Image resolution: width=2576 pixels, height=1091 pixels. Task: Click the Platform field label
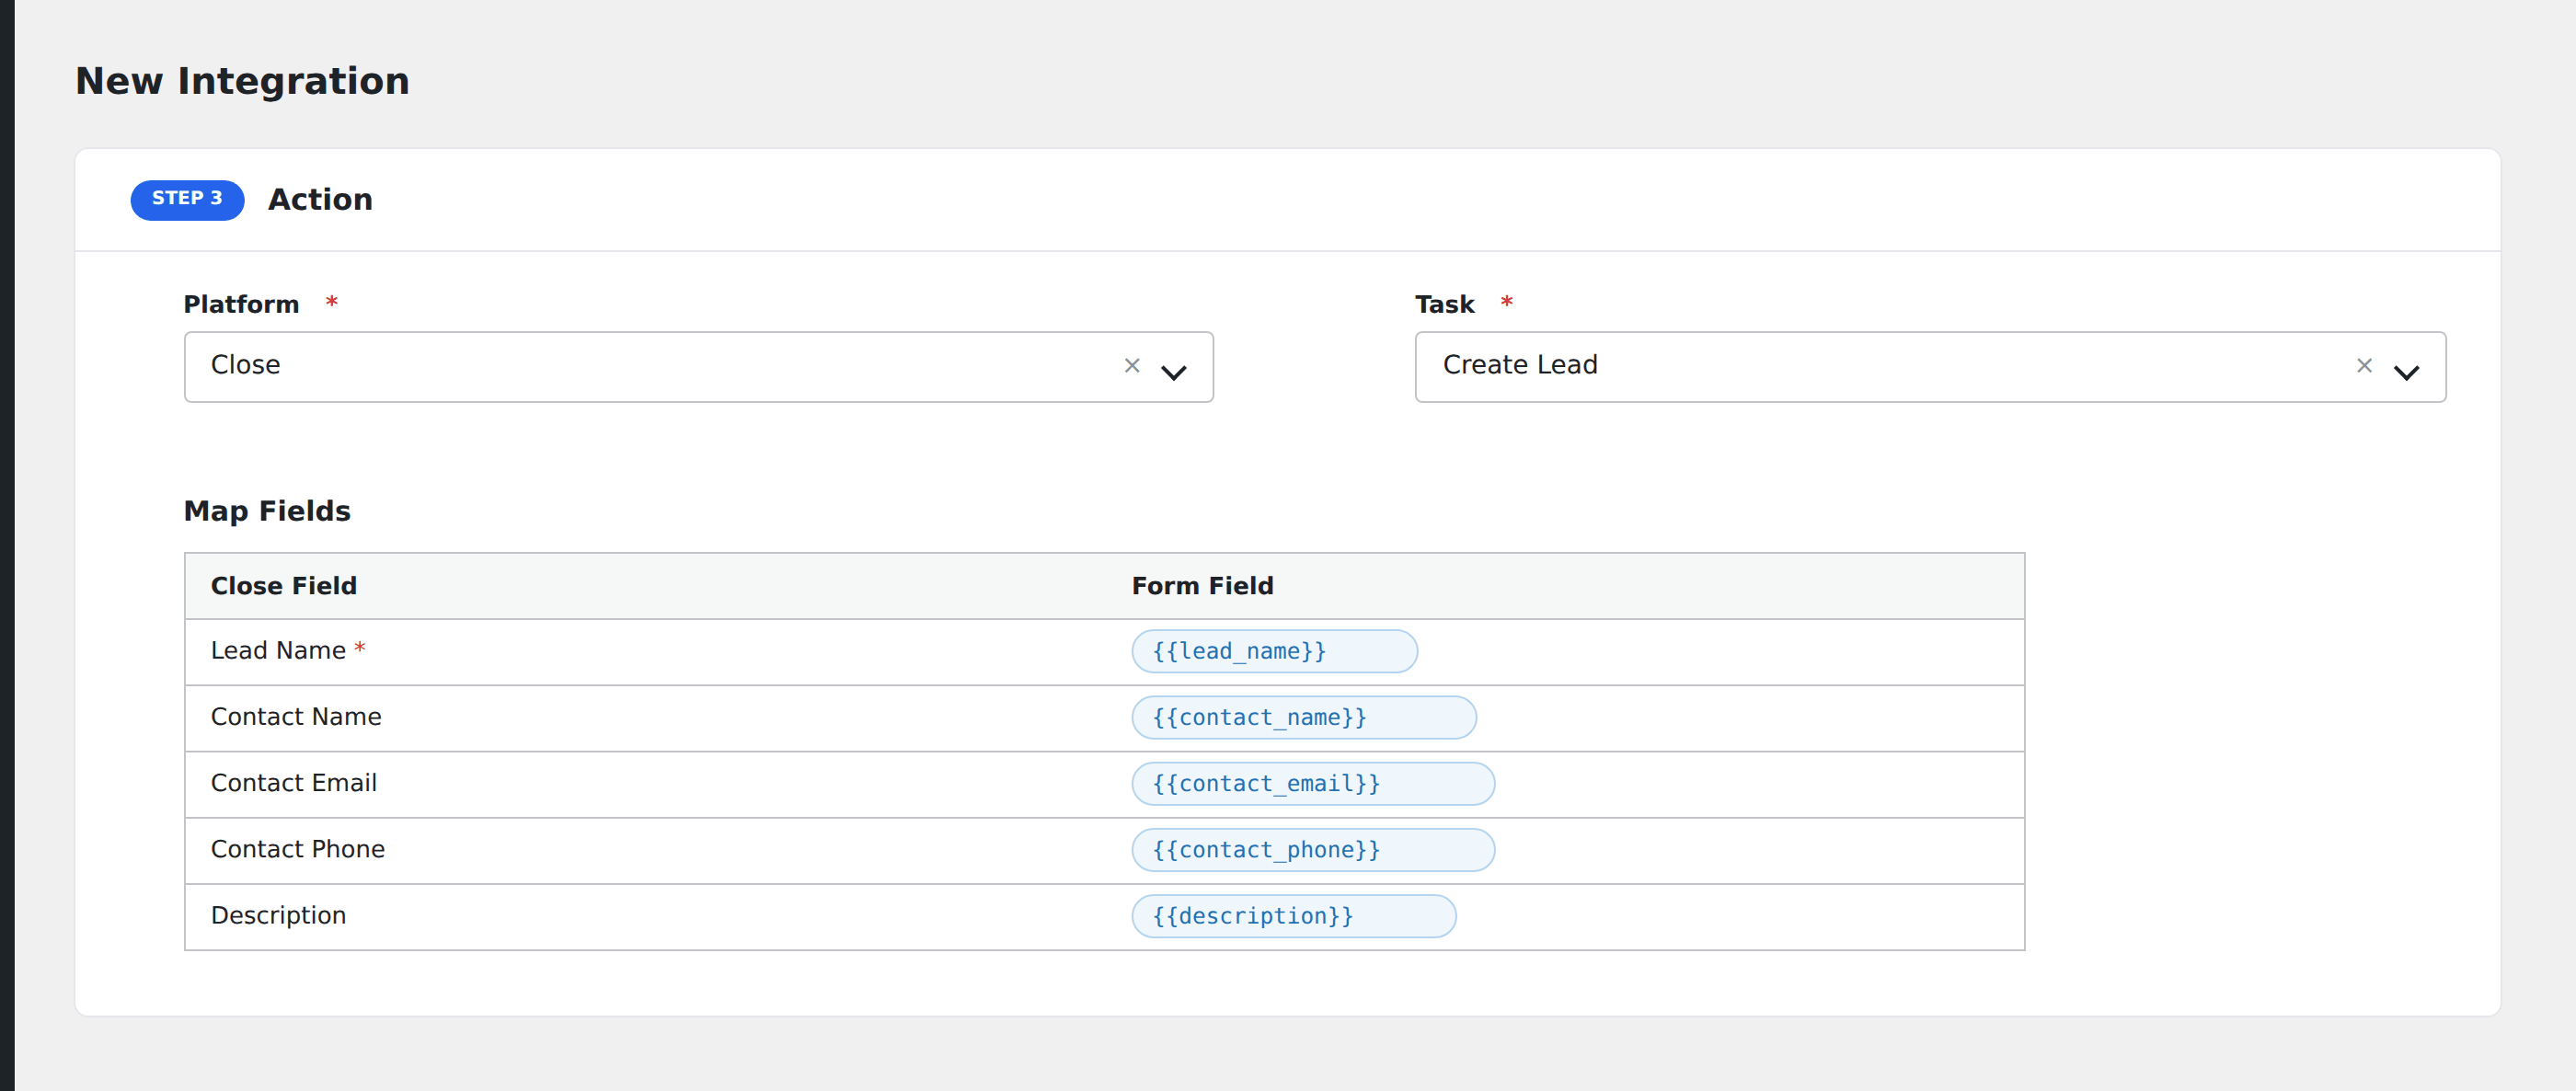coord(241,304)
